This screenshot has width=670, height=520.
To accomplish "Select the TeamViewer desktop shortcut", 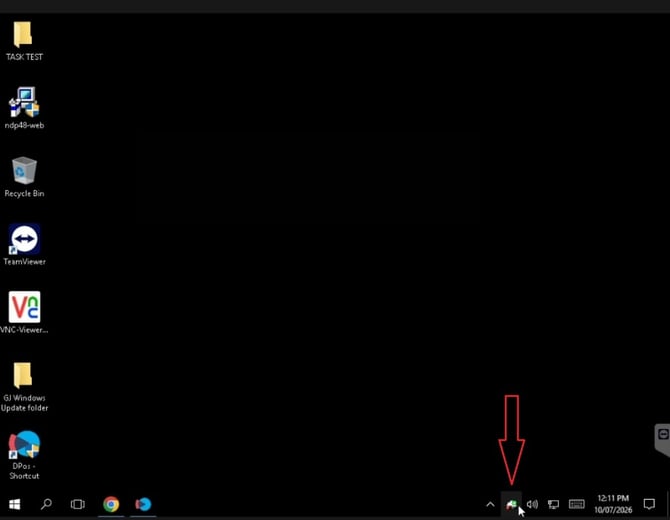I will (x=24, y=245).
